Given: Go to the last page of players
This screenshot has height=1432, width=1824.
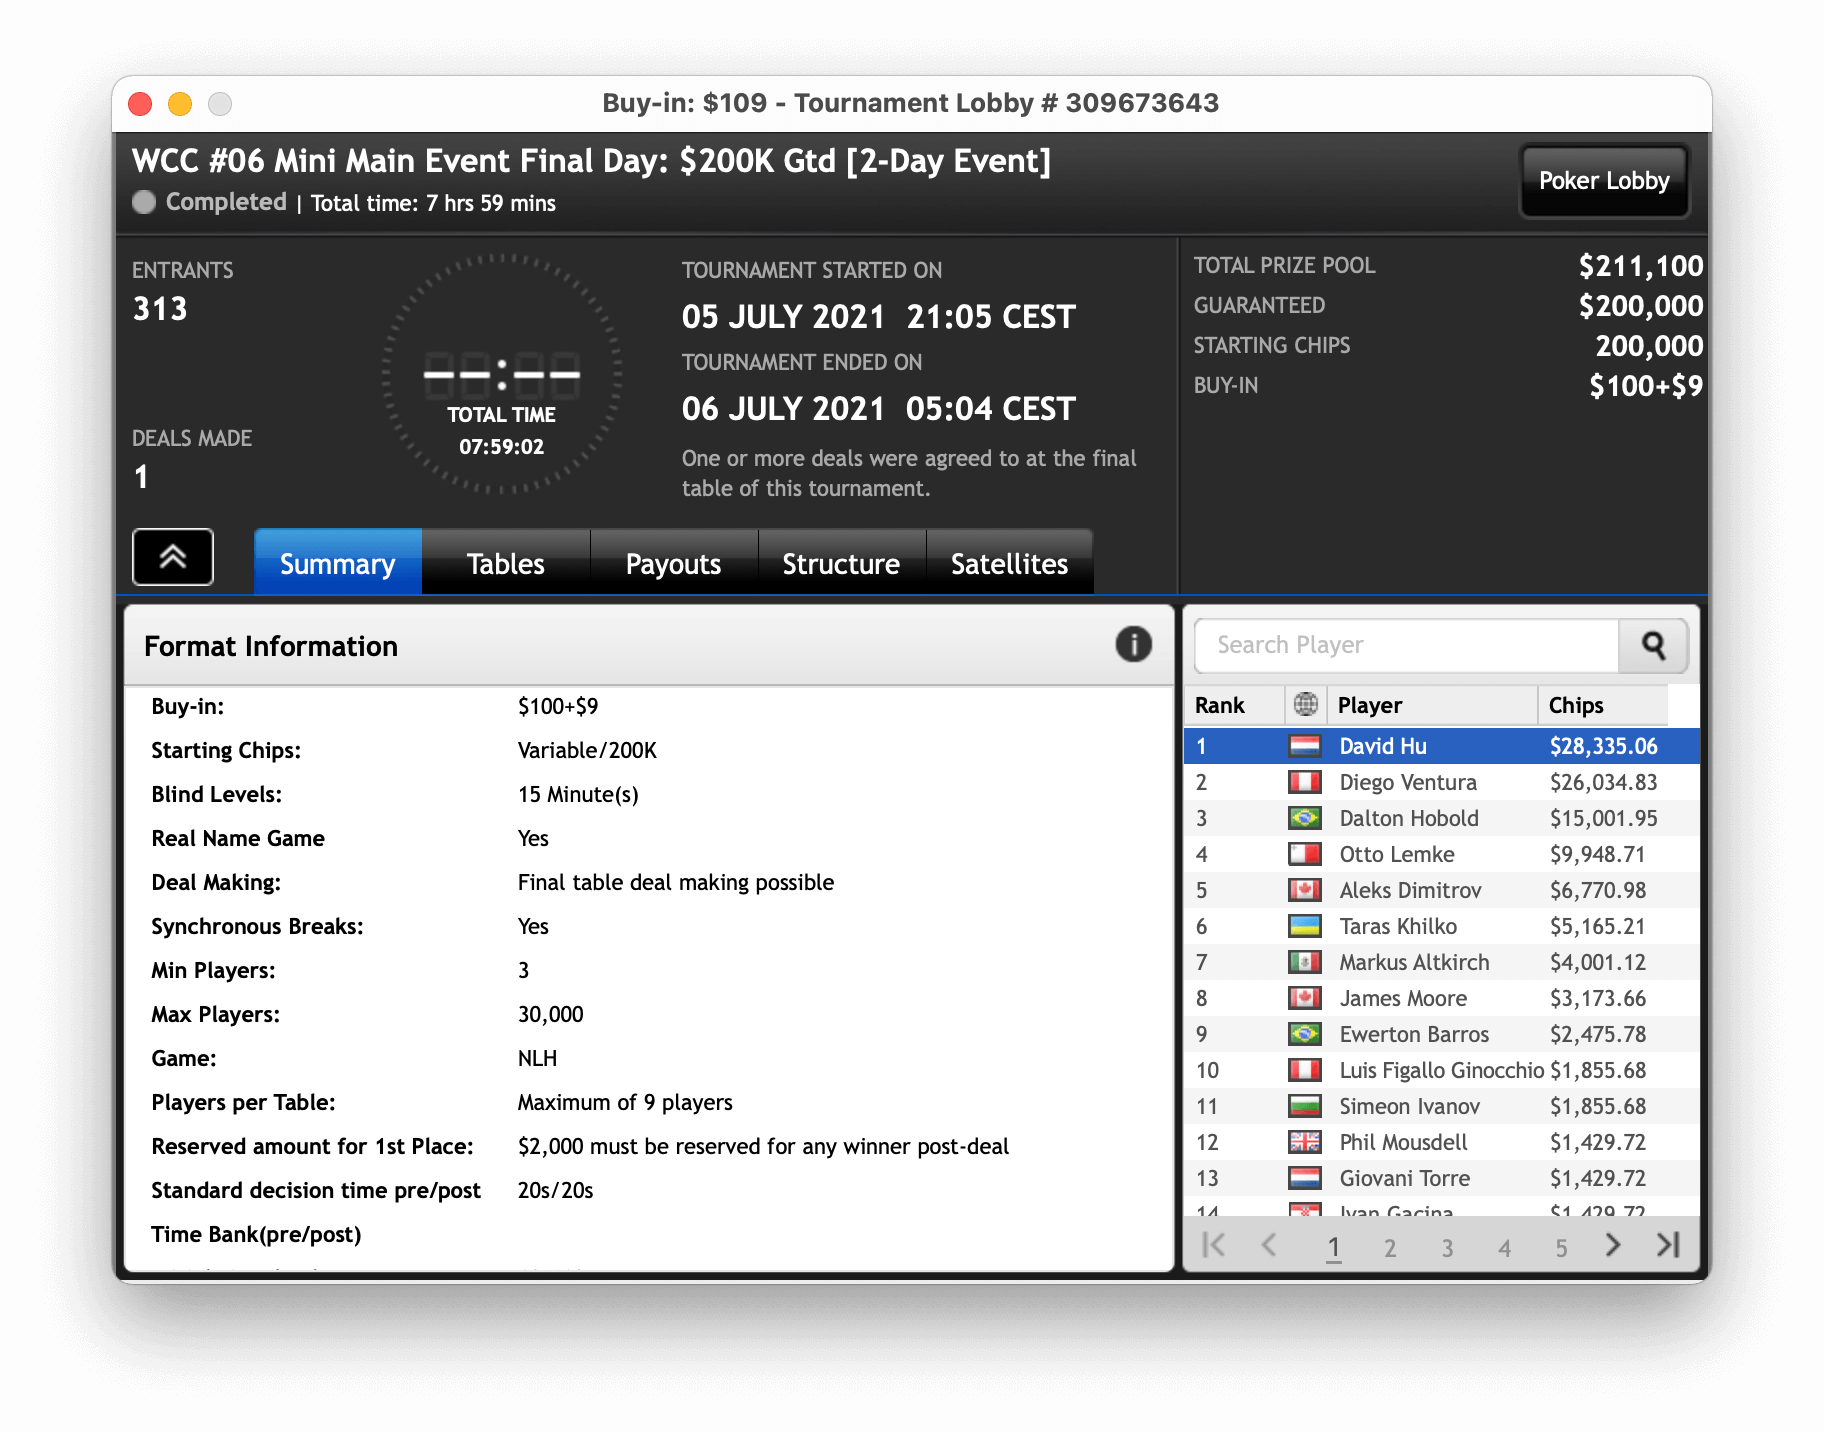Looking at the screenshot, I should (x=1667, y=1245).
